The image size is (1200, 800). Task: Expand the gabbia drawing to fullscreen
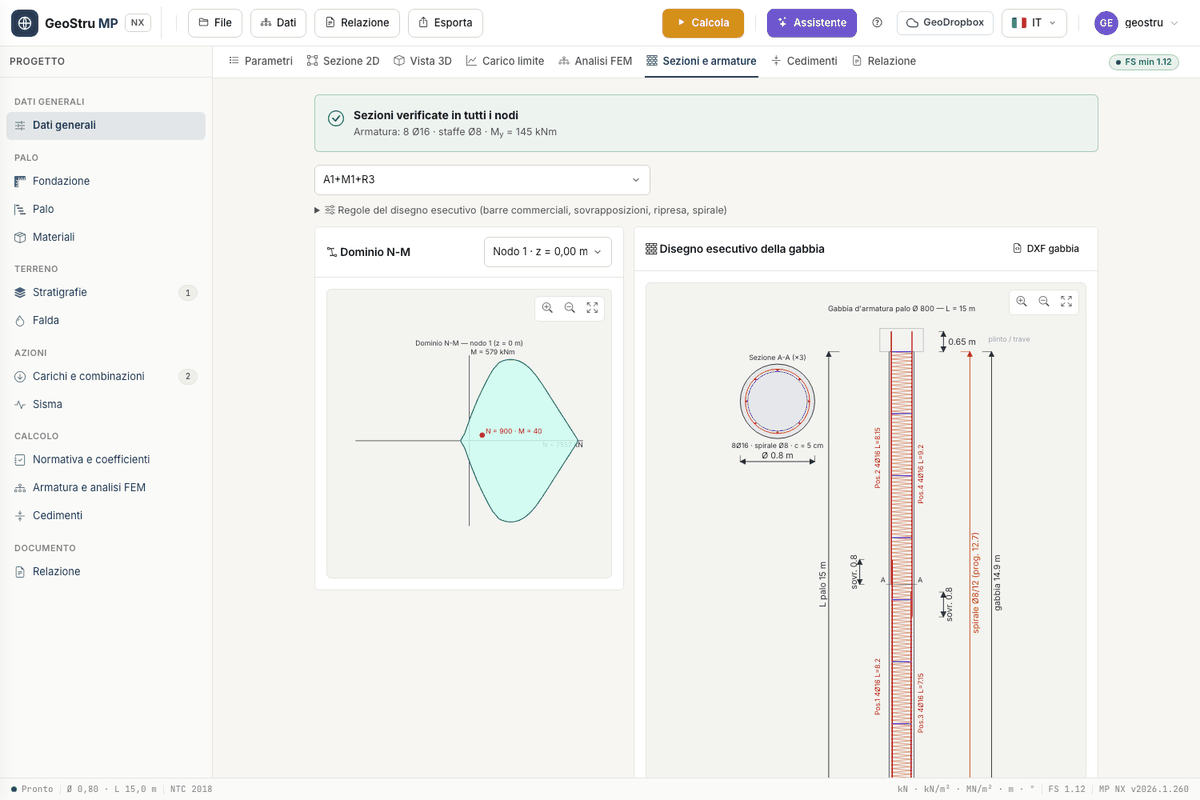(1067, 301)
